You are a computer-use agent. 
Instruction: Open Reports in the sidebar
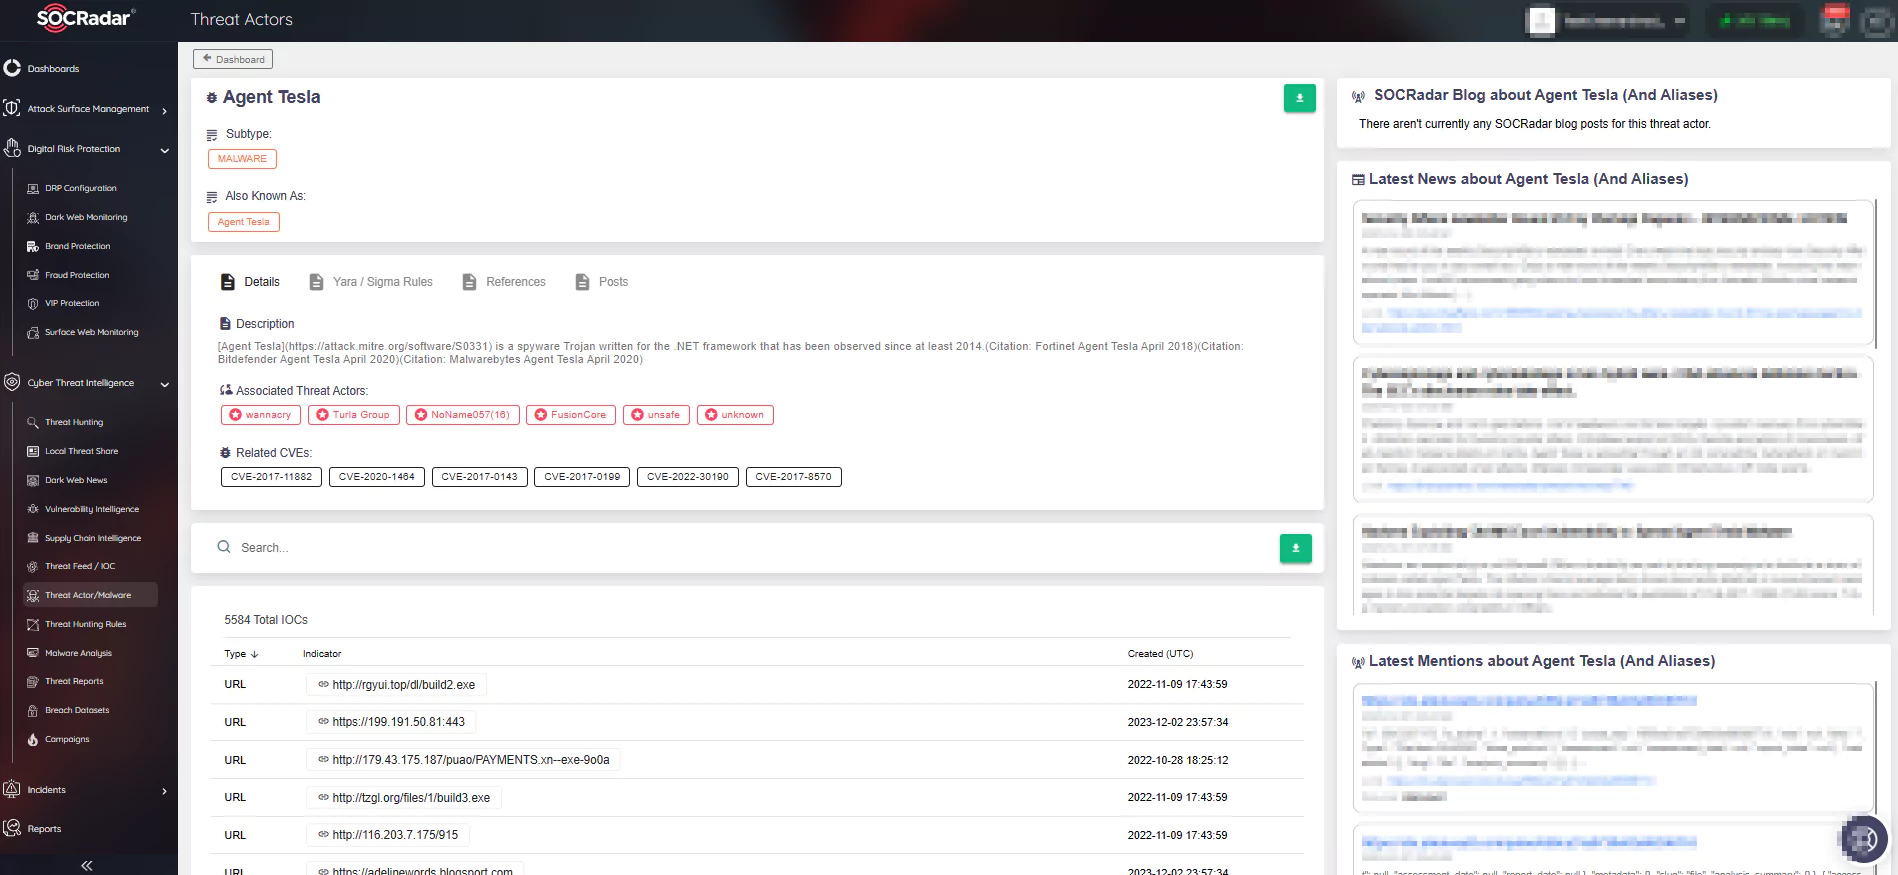click(44, 829)
